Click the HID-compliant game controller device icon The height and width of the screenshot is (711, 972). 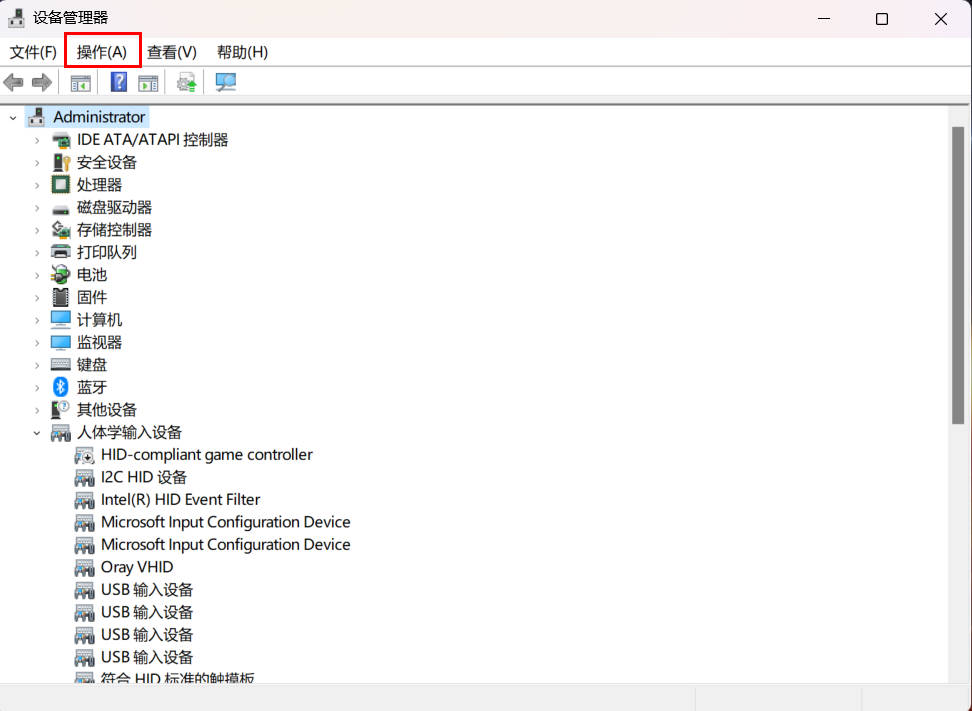click(84, 456)
